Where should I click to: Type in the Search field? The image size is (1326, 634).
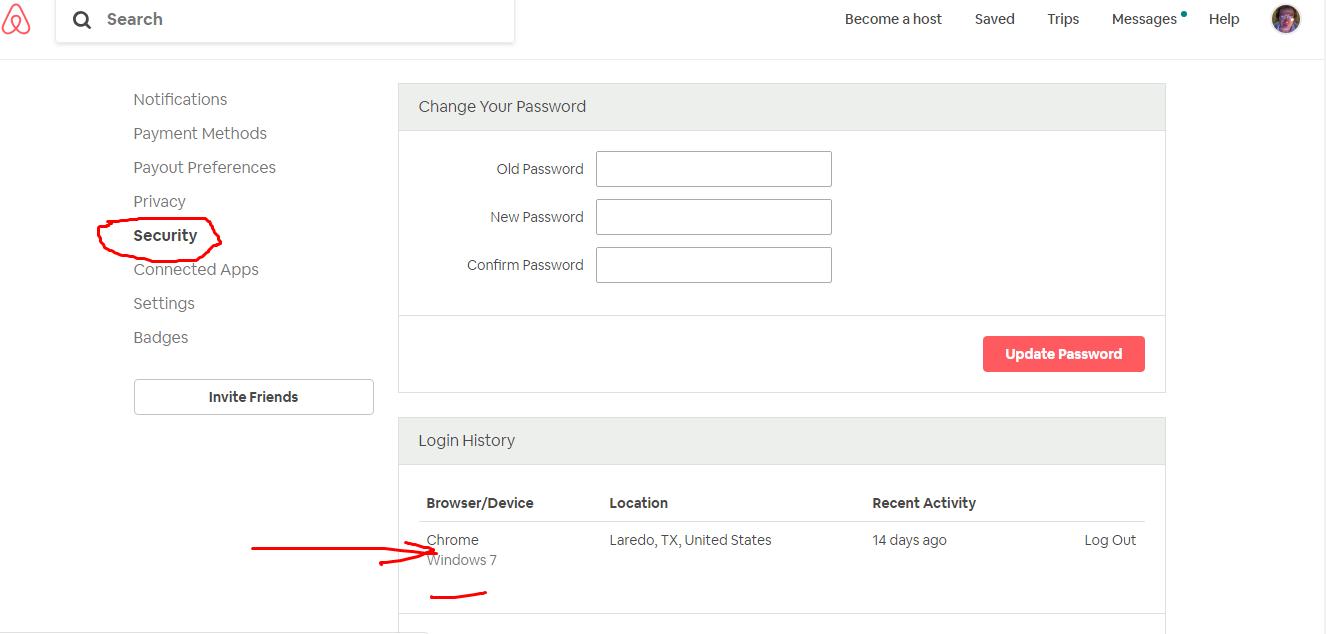(300, 20)
